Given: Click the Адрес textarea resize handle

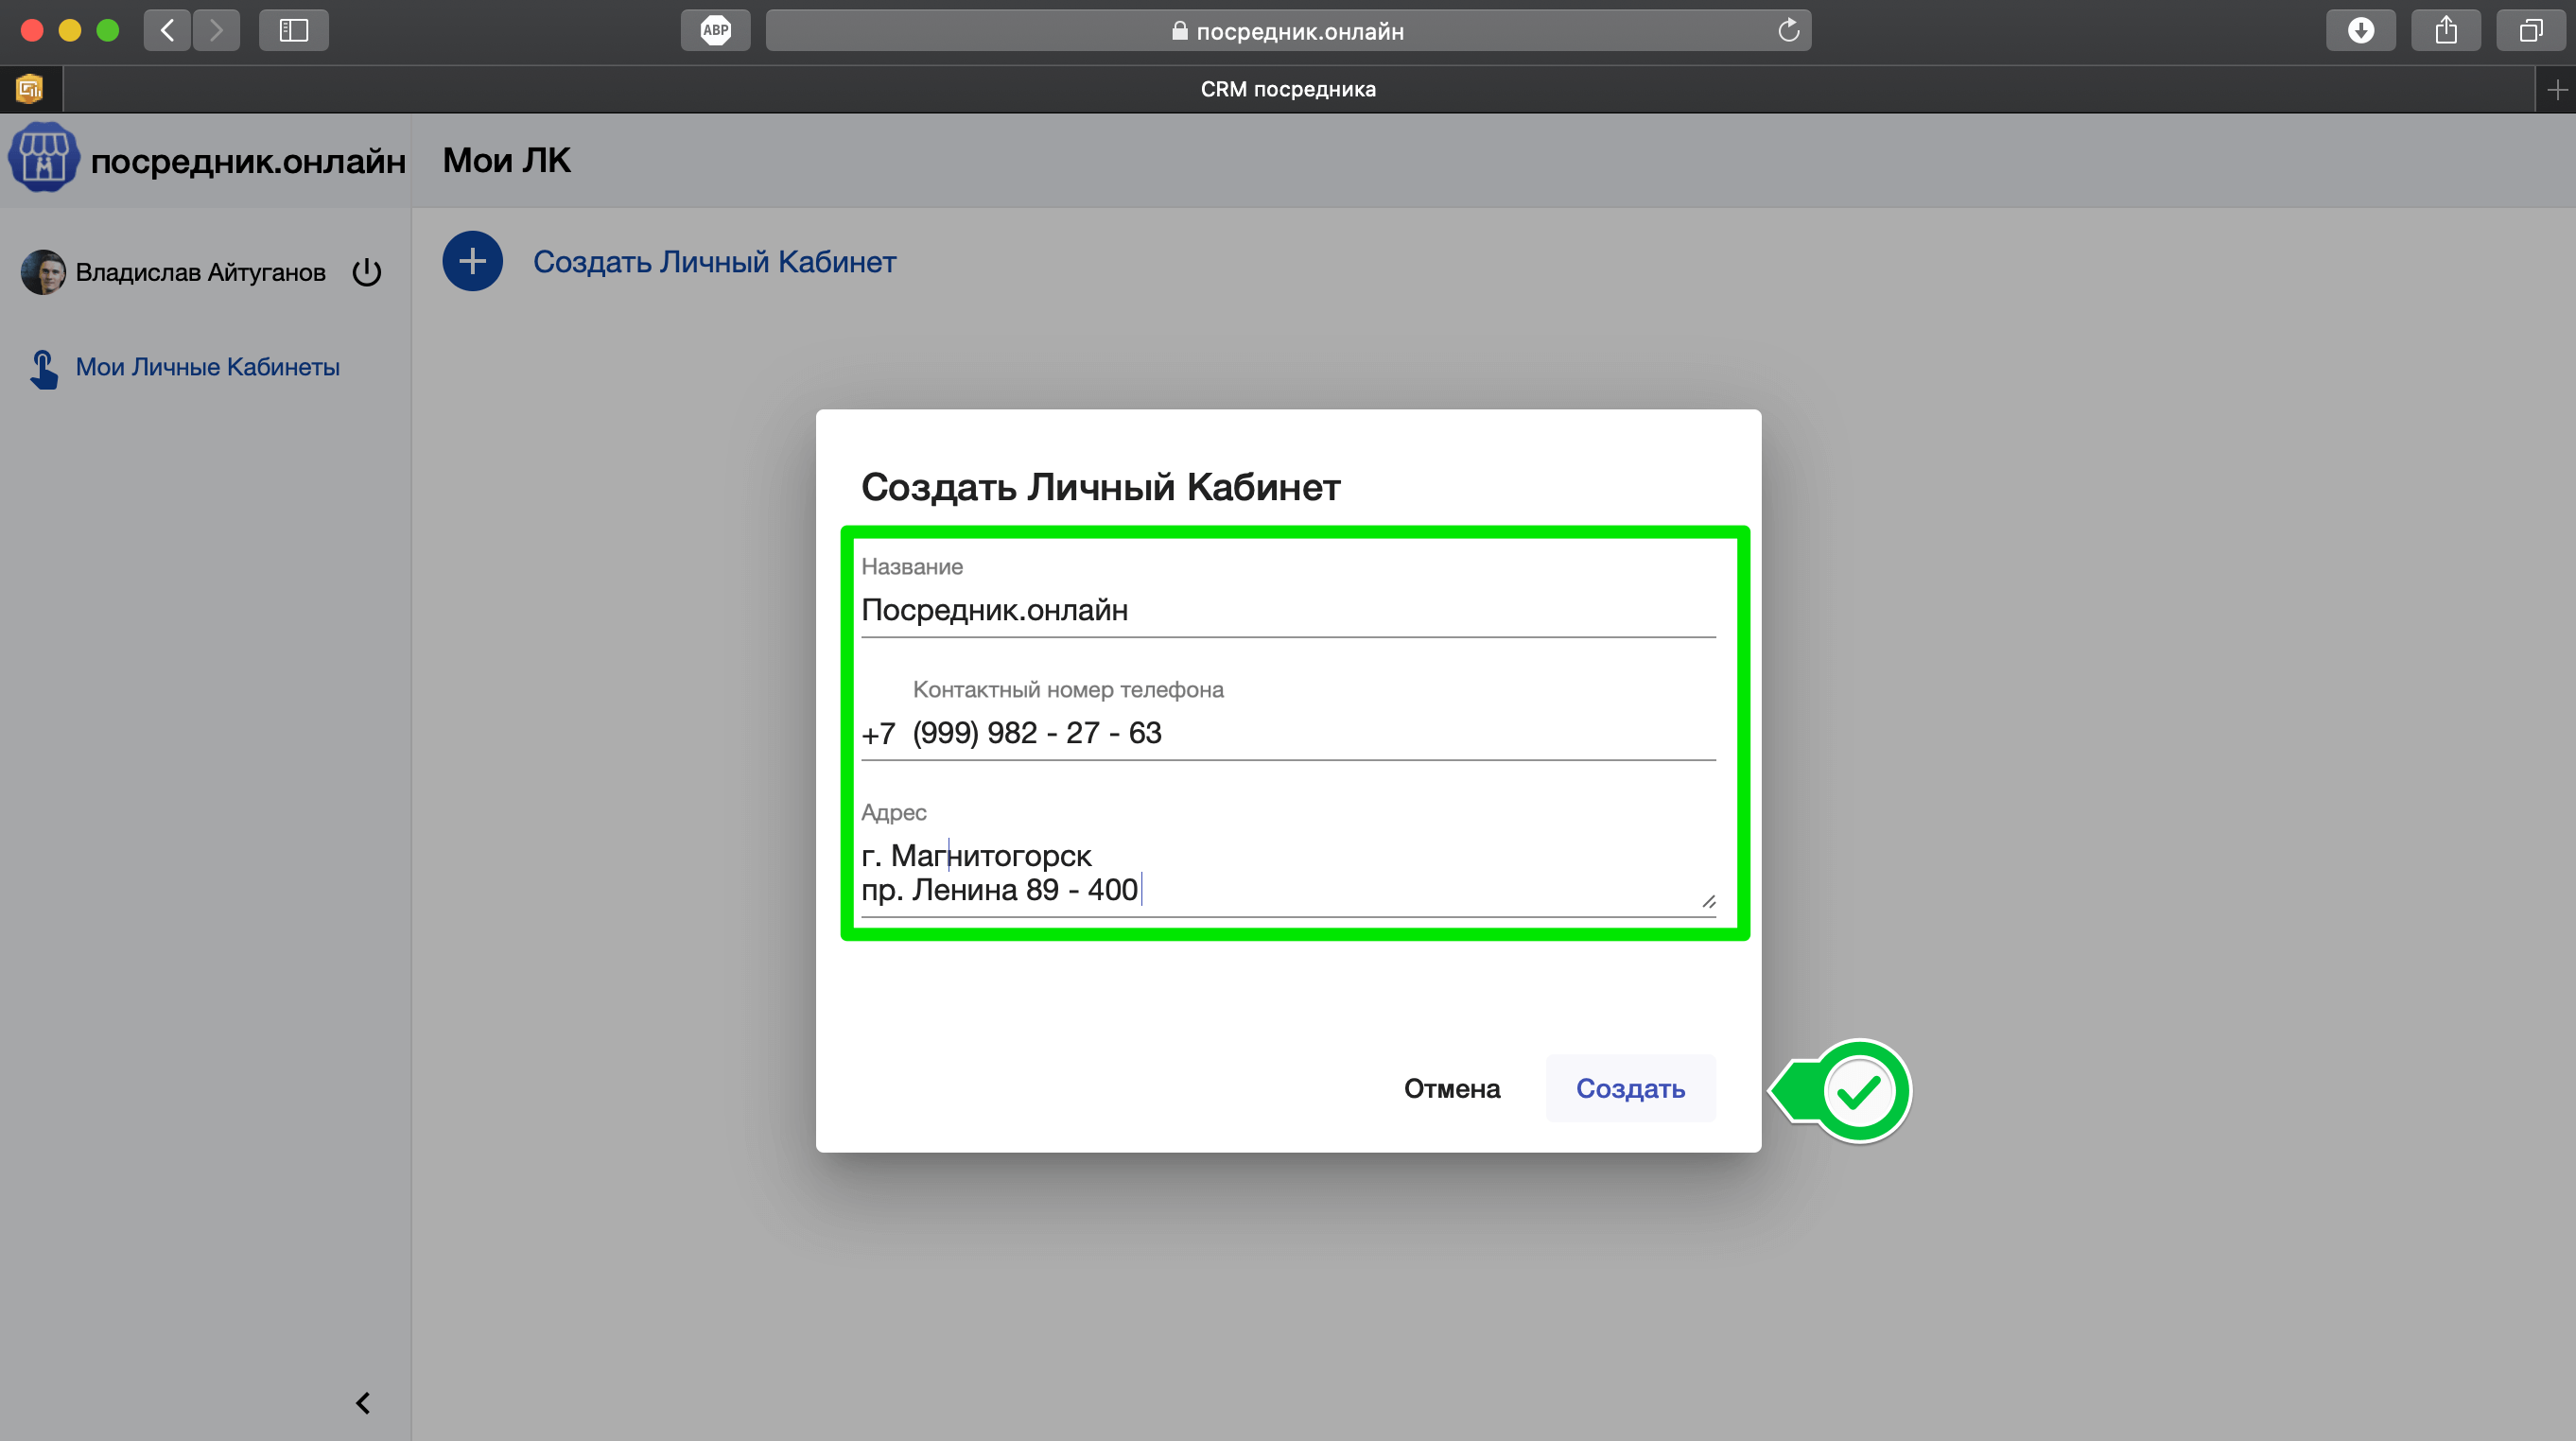Looking at the screenshot, I should tap(1708, 901).
